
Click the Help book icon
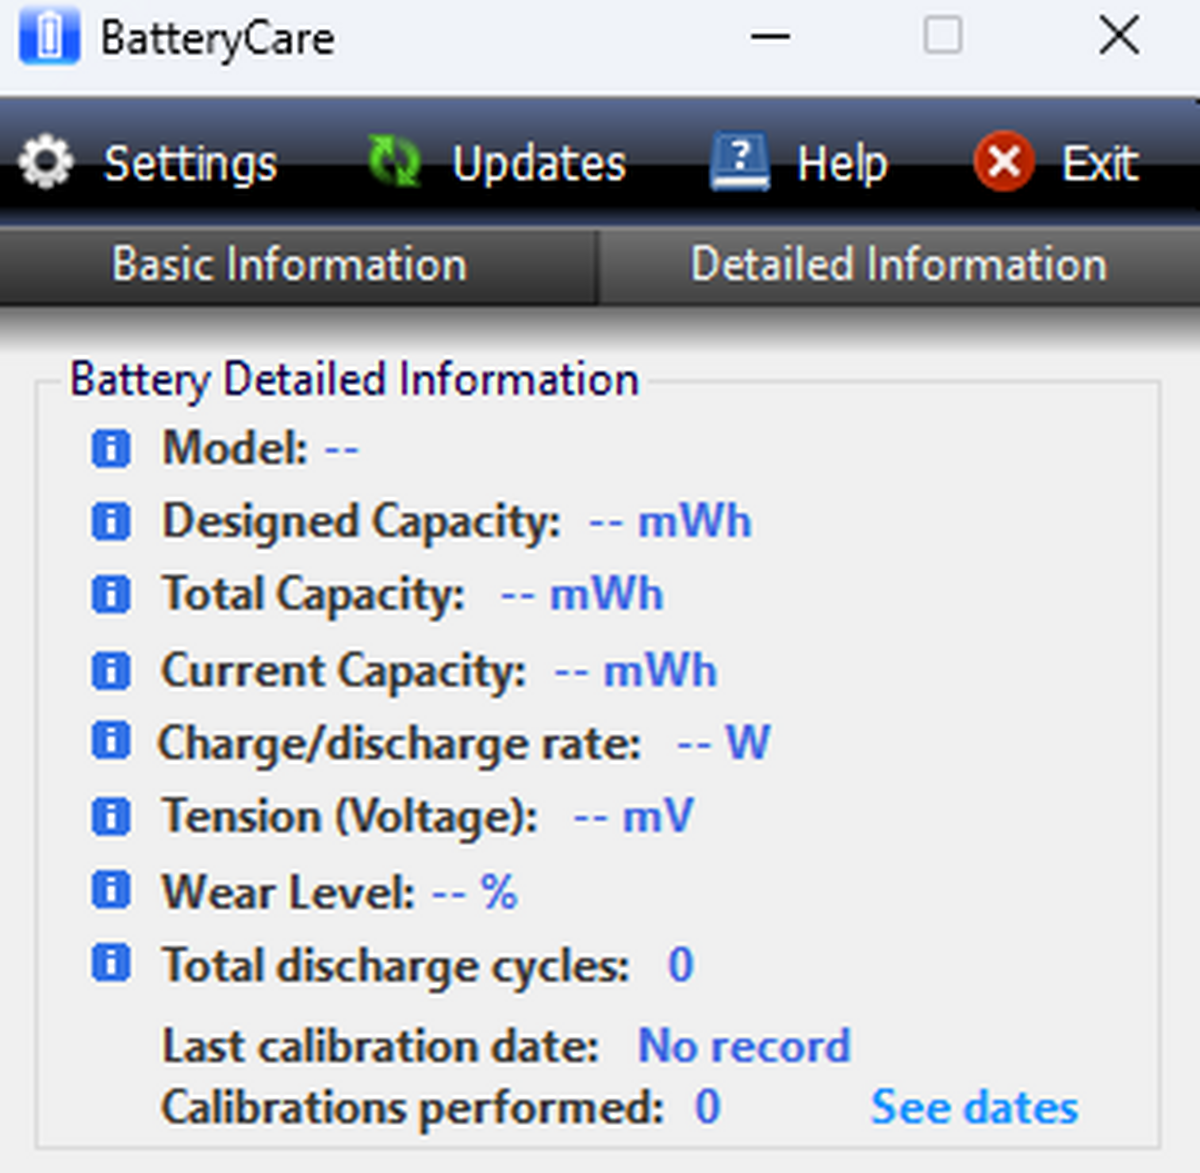739,162
